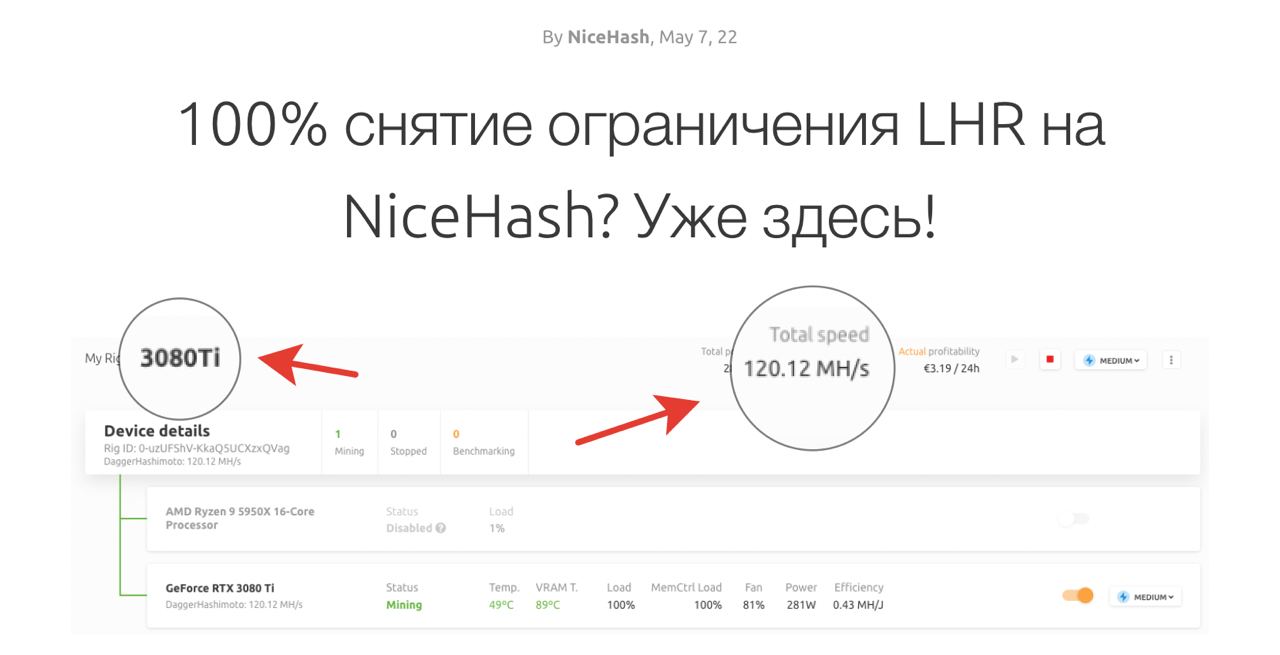Click the AMD Ryzen 9 5950X device name
This screenshot has width=1280, height=655.
point(240,518)
